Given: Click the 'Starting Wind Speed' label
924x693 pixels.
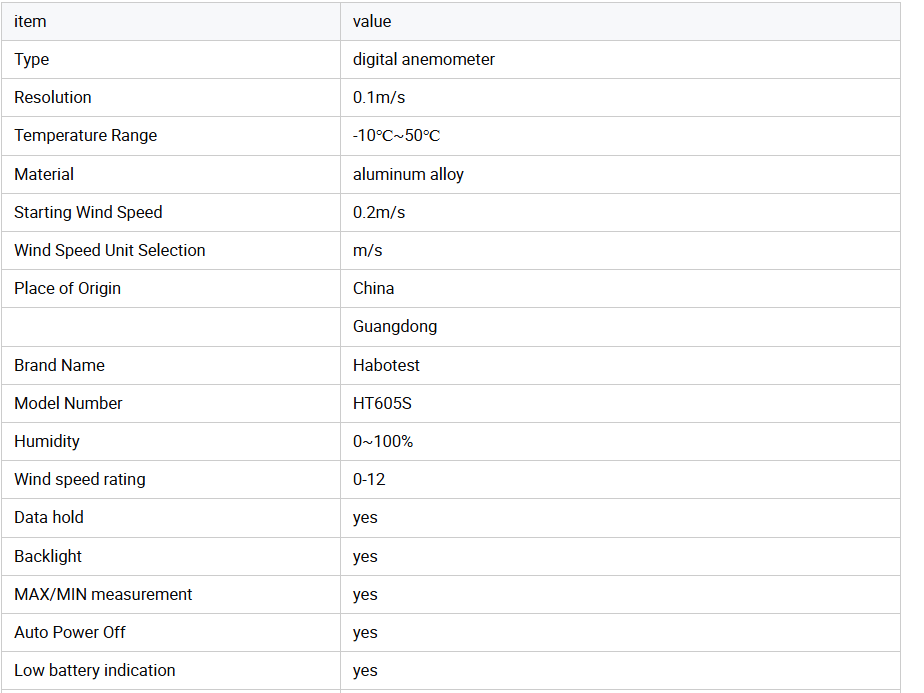Looking at the screenshot, I should [88, 212].
